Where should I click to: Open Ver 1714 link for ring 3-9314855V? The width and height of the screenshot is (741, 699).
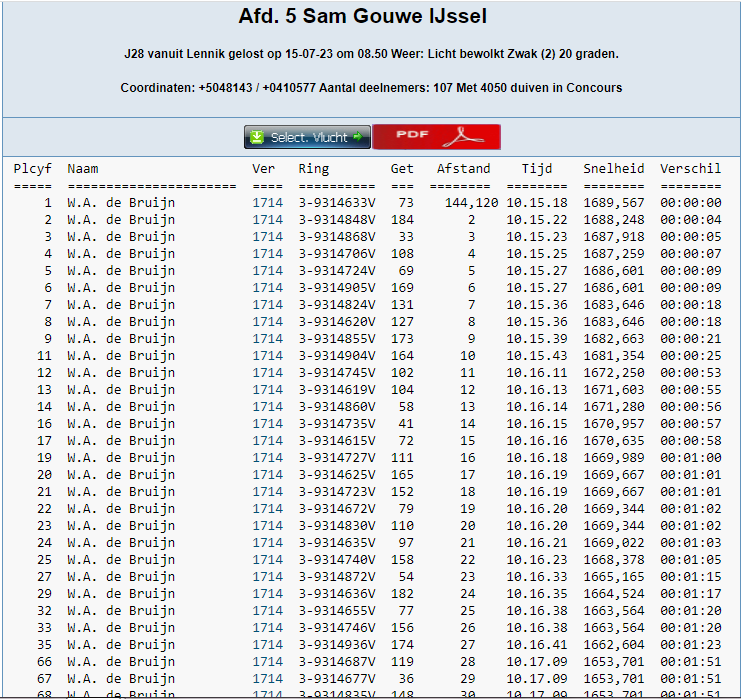coord(267,339)
